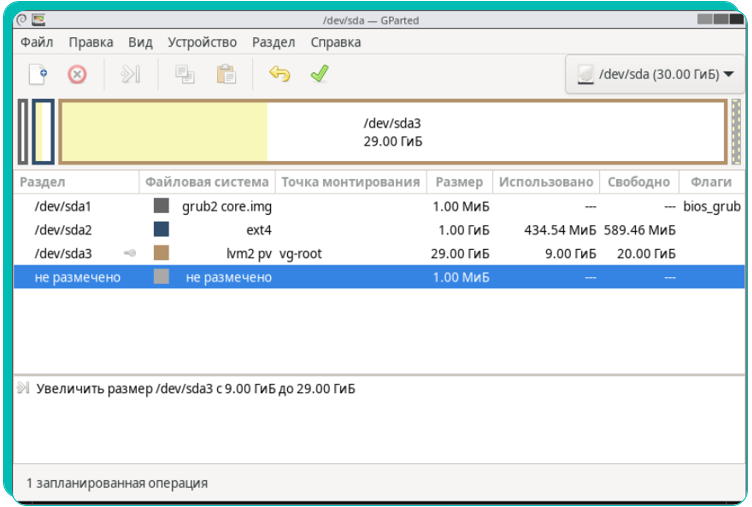The width and height of the screenshot is (752, 507).
Task: Click the Размер column header
Action: click(x=459, y=182)
